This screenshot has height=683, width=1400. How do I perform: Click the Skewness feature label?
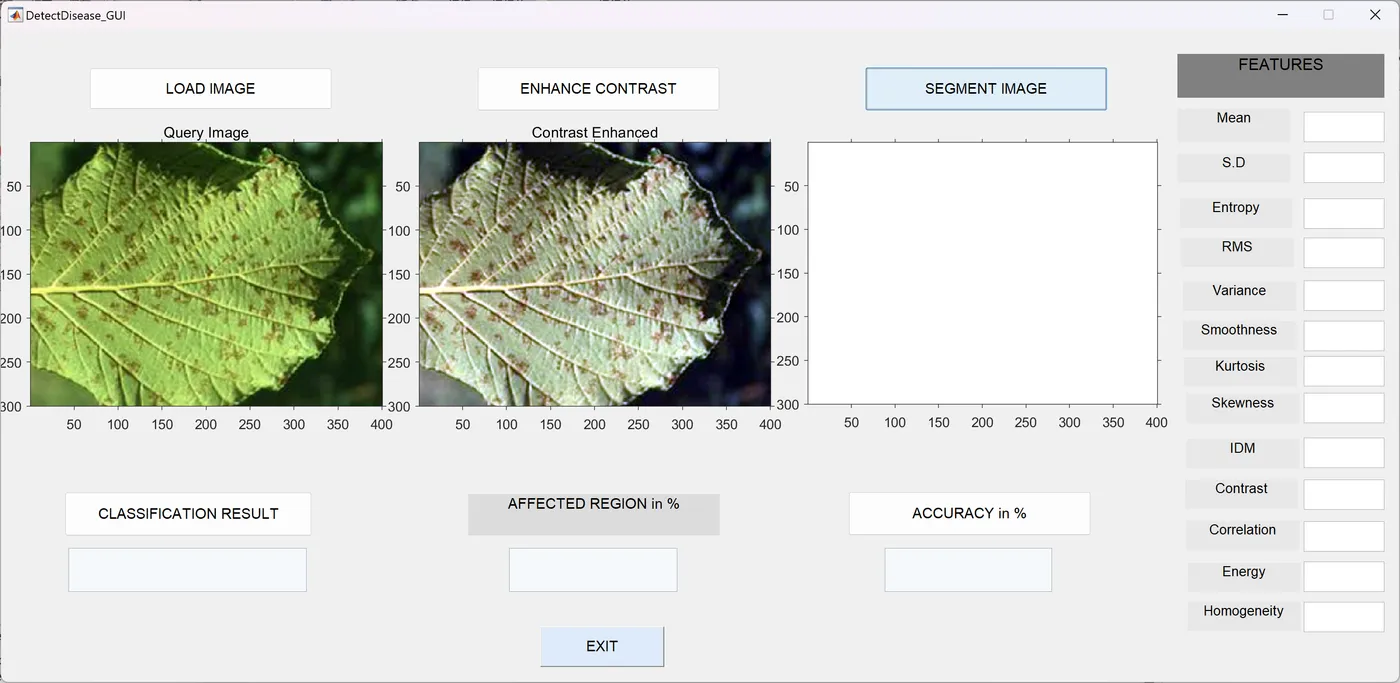[1242, 408]
